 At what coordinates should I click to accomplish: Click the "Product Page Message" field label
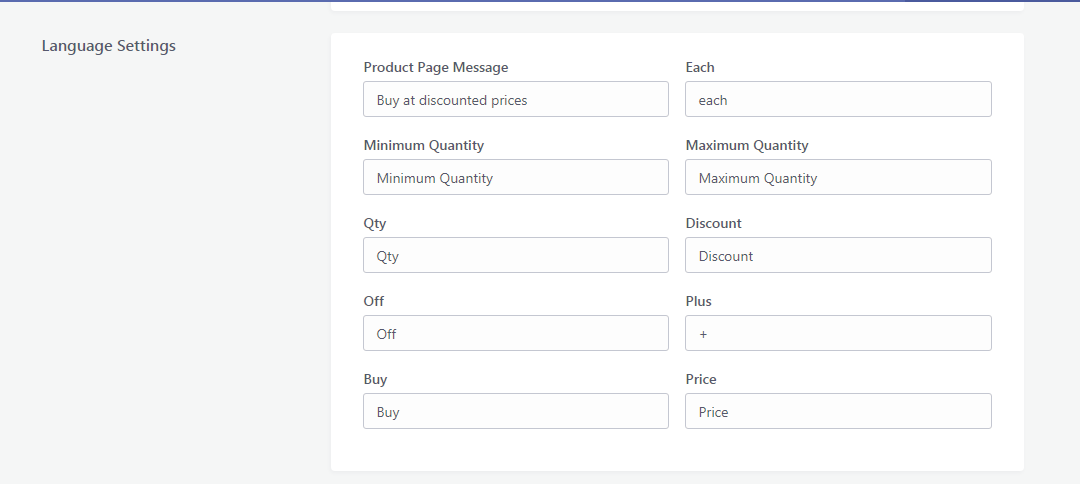coord(436,67)
